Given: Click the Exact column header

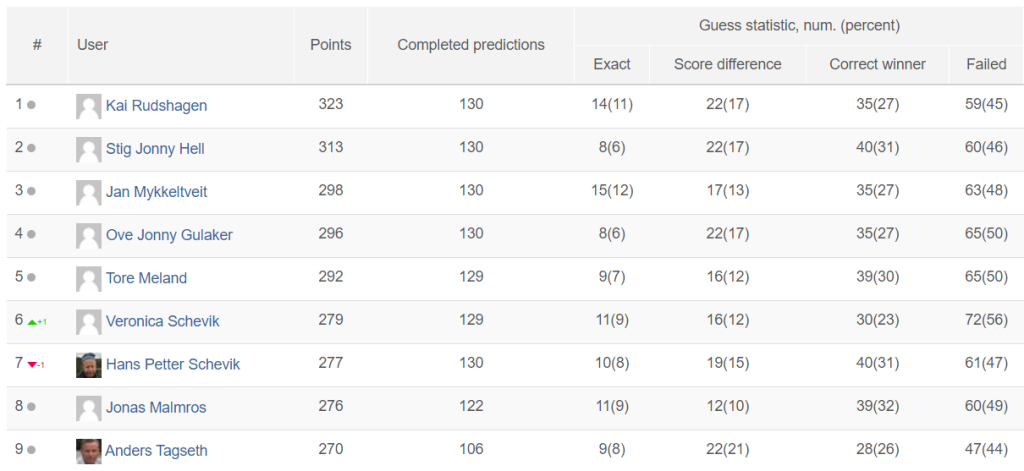Looking at the screenshot, I should coord(612,64).
